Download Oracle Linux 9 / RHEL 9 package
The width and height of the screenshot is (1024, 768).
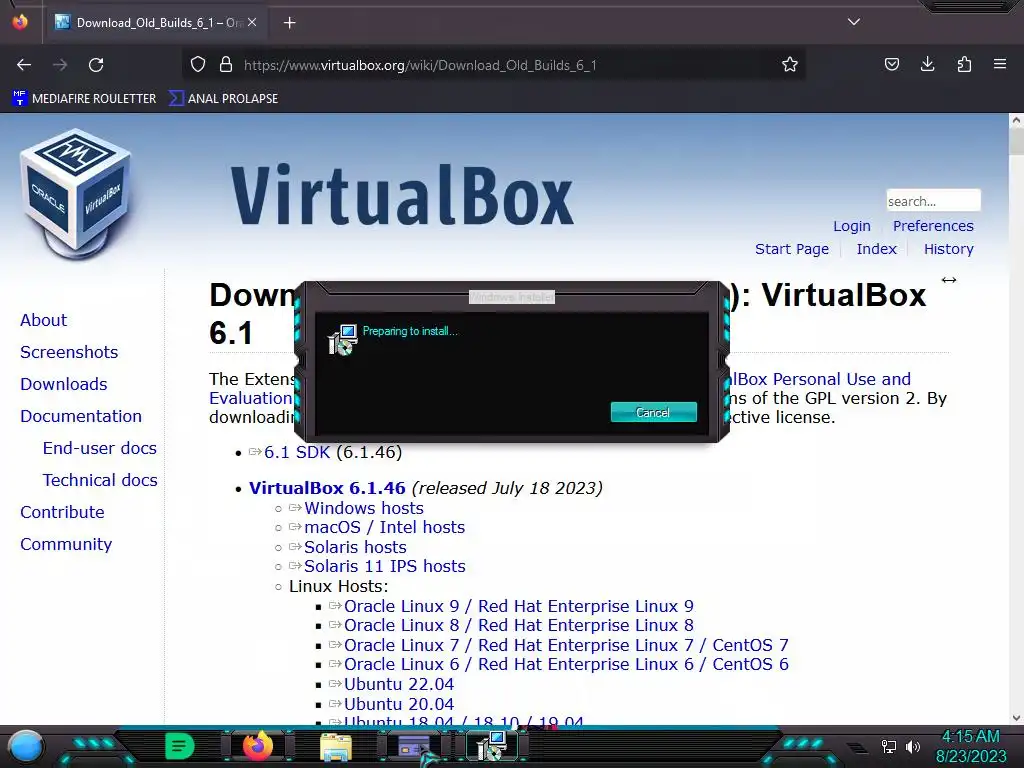[519, 606]
